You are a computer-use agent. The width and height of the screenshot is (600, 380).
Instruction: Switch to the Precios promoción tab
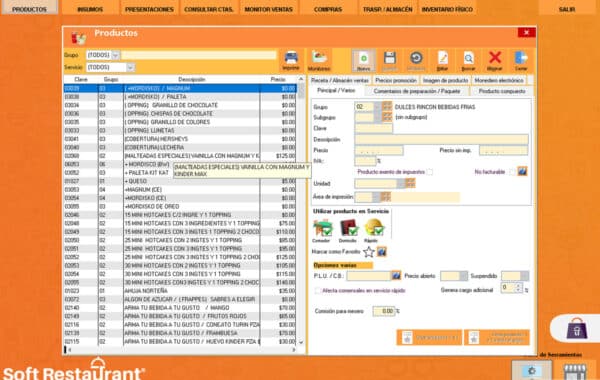[x=396, y=80]
